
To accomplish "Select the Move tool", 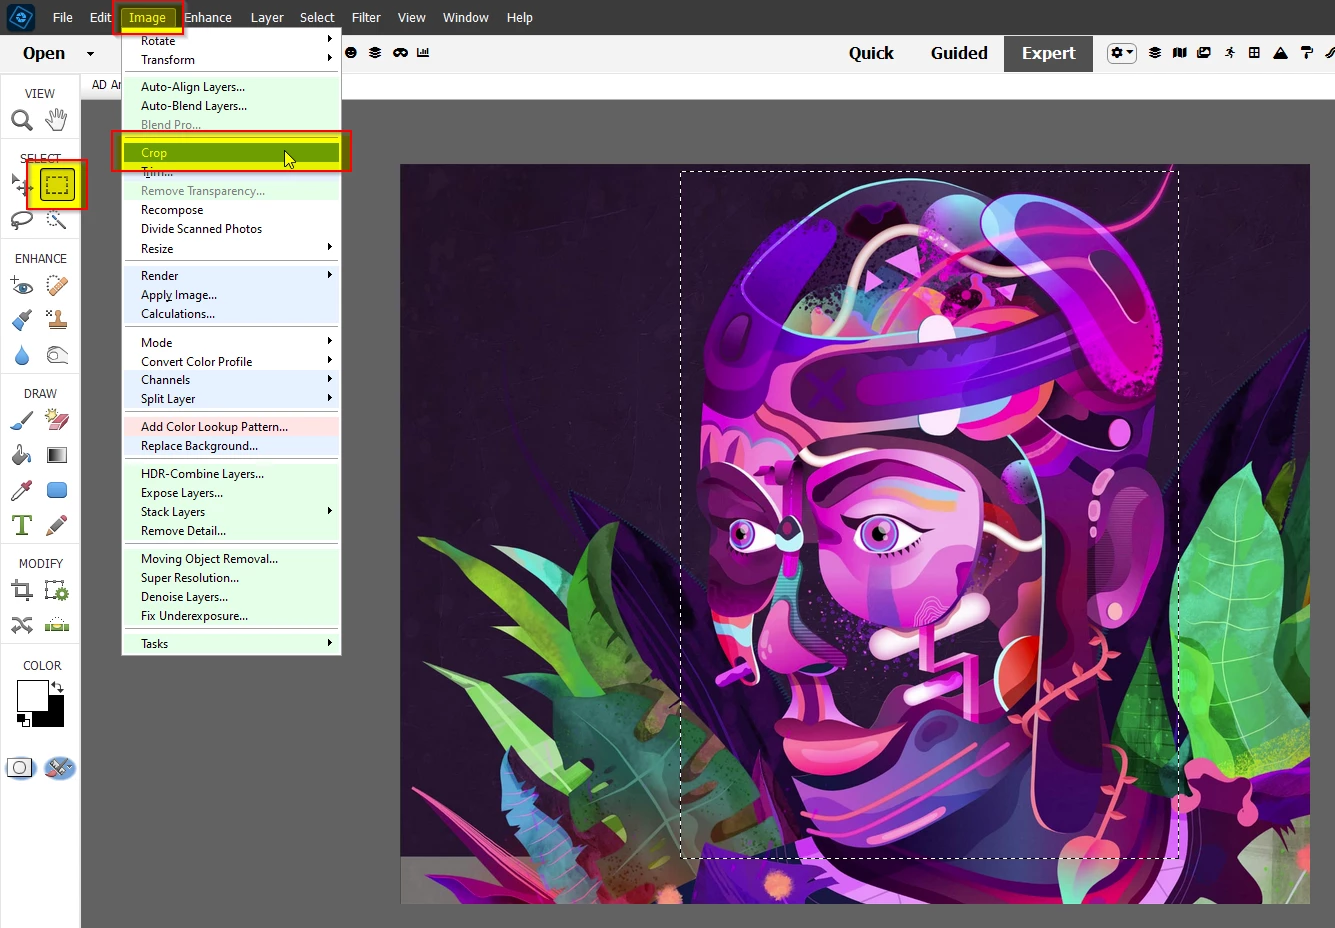I will click(21, 185).
